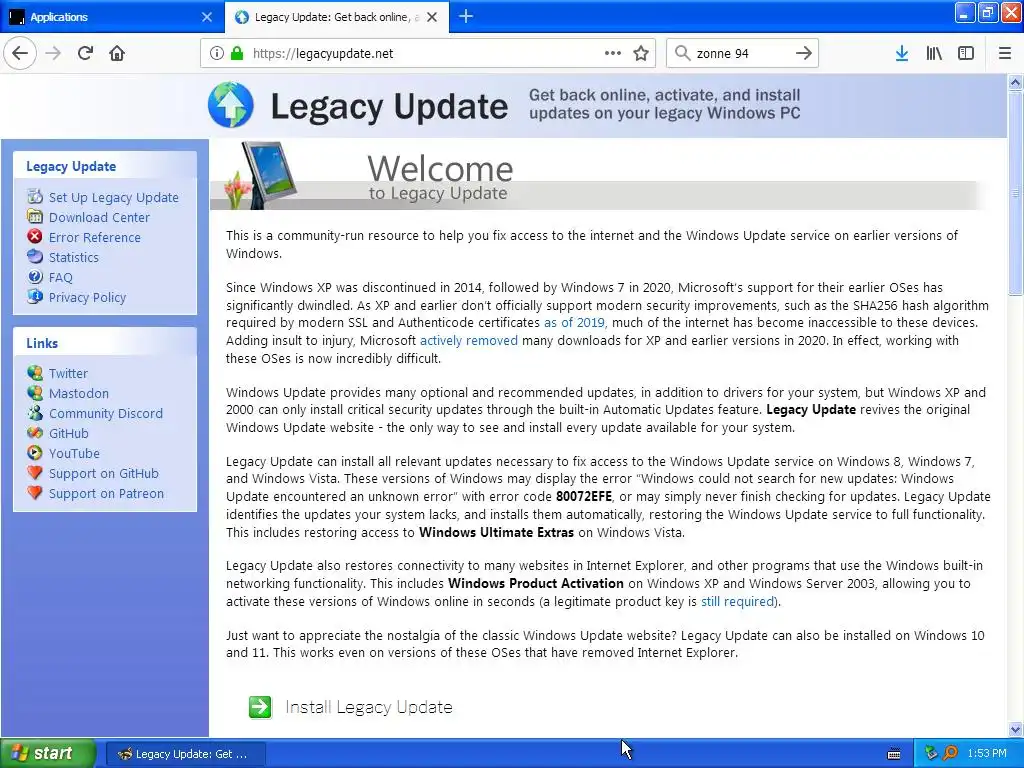
Task: Open the FAQ link
Action: click(61, 278)
